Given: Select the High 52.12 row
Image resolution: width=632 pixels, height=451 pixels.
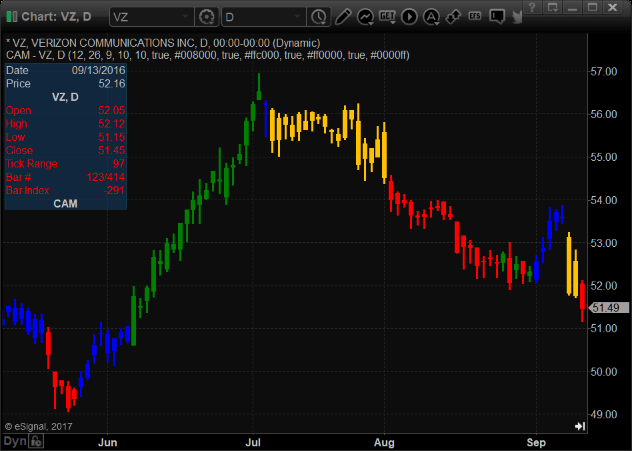Looking at the screenshot, I should [x=66, y=123].
